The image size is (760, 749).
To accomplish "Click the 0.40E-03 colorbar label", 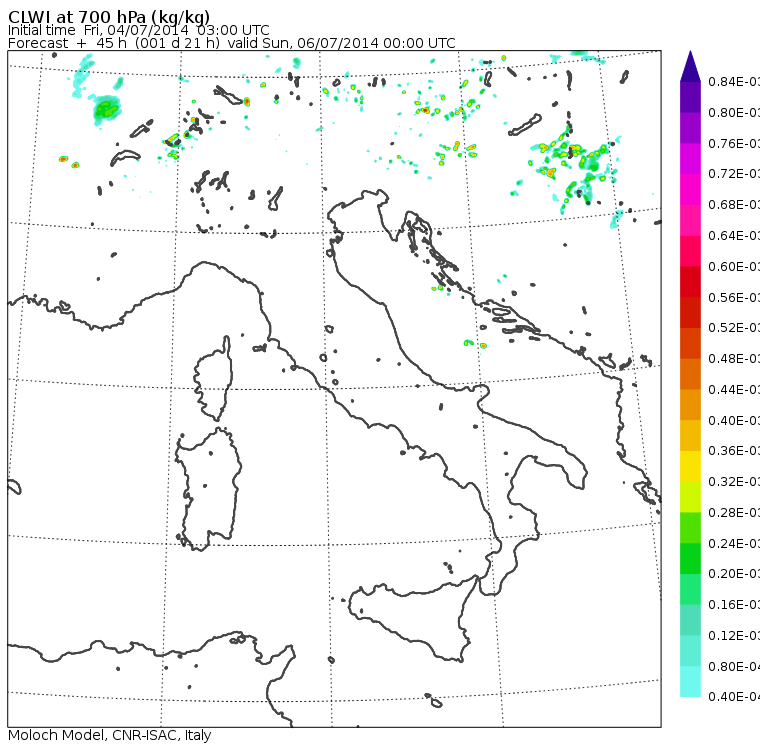I will (x=734, y=420).
